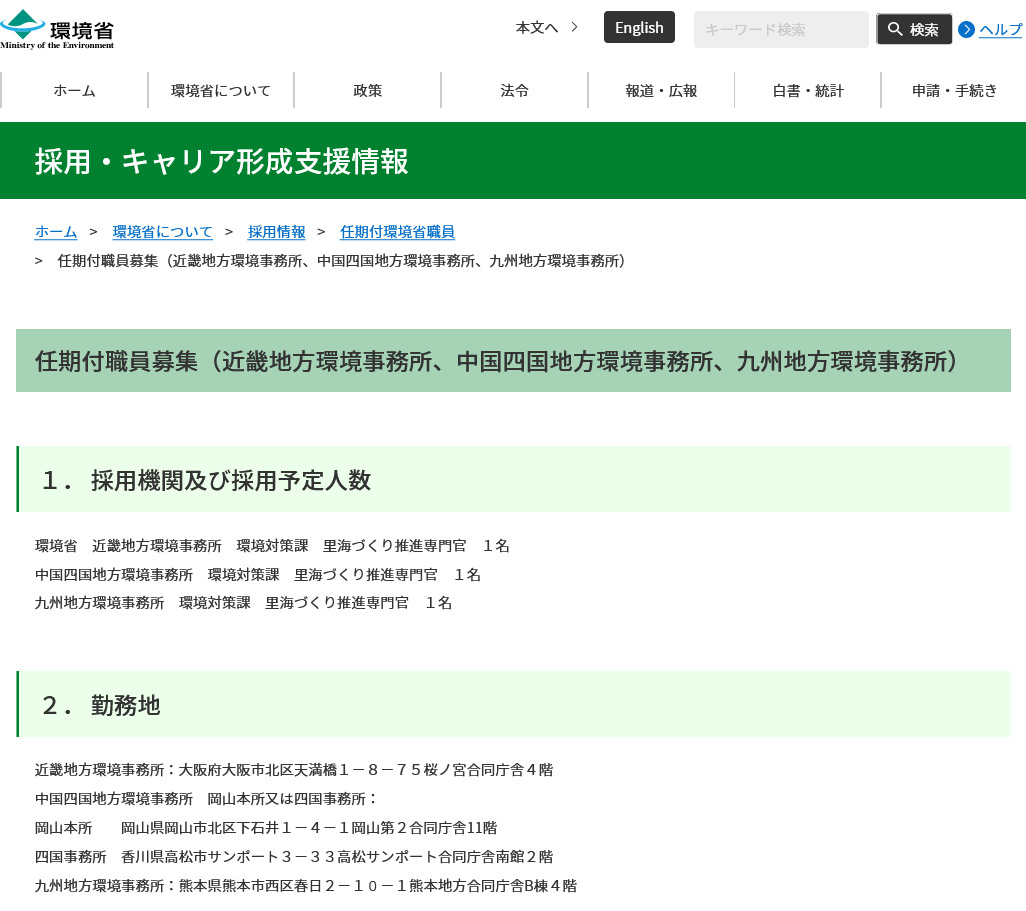Viewport: 1026px width, 911px height.
Task: Follow the 環境省について breadcrumb link
Action: (162, 231)
